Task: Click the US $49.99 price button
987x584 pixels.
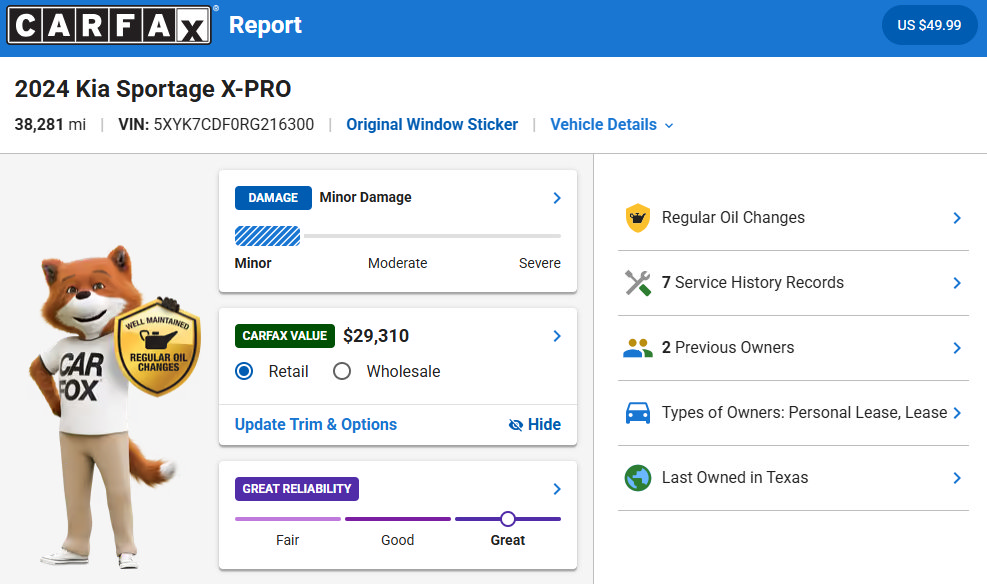Action: (929, 25)
